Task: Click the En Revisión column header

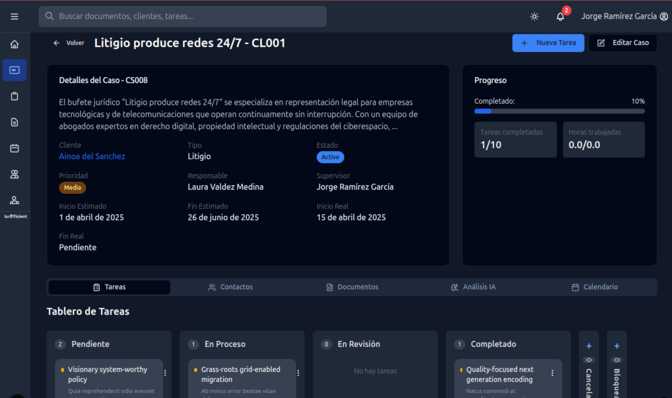Action: [x=359, y=344]
